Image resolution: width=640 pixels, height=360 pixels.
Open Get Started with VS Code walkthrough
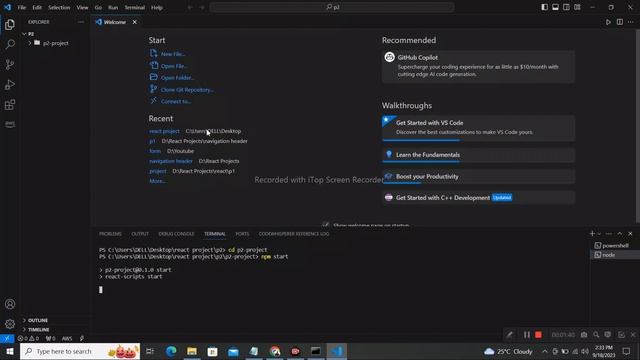coord(478,128)
